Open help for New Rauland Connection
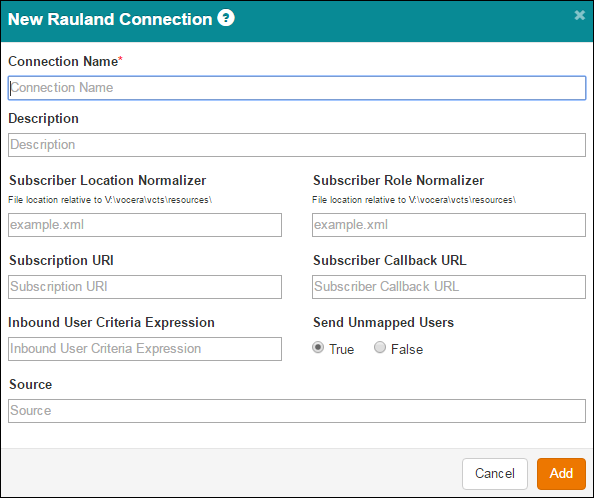 (x=226, y=18)
